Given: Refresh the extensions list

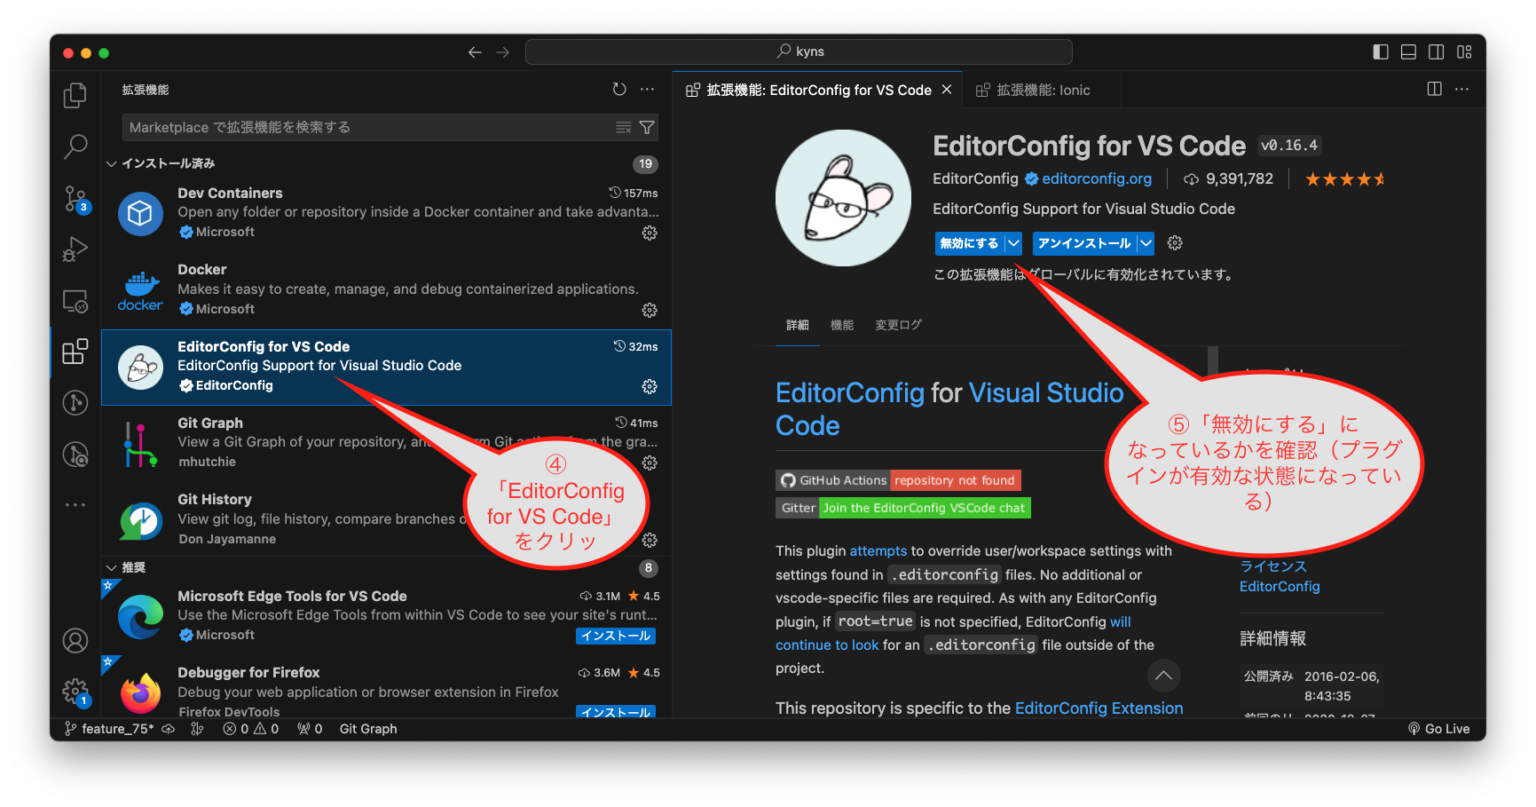Looking at the screenshot, I should tap(620, 89).
